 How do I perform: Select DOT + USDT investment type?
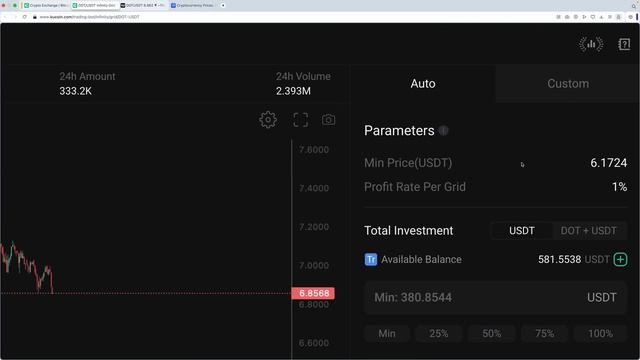[589, 231]
